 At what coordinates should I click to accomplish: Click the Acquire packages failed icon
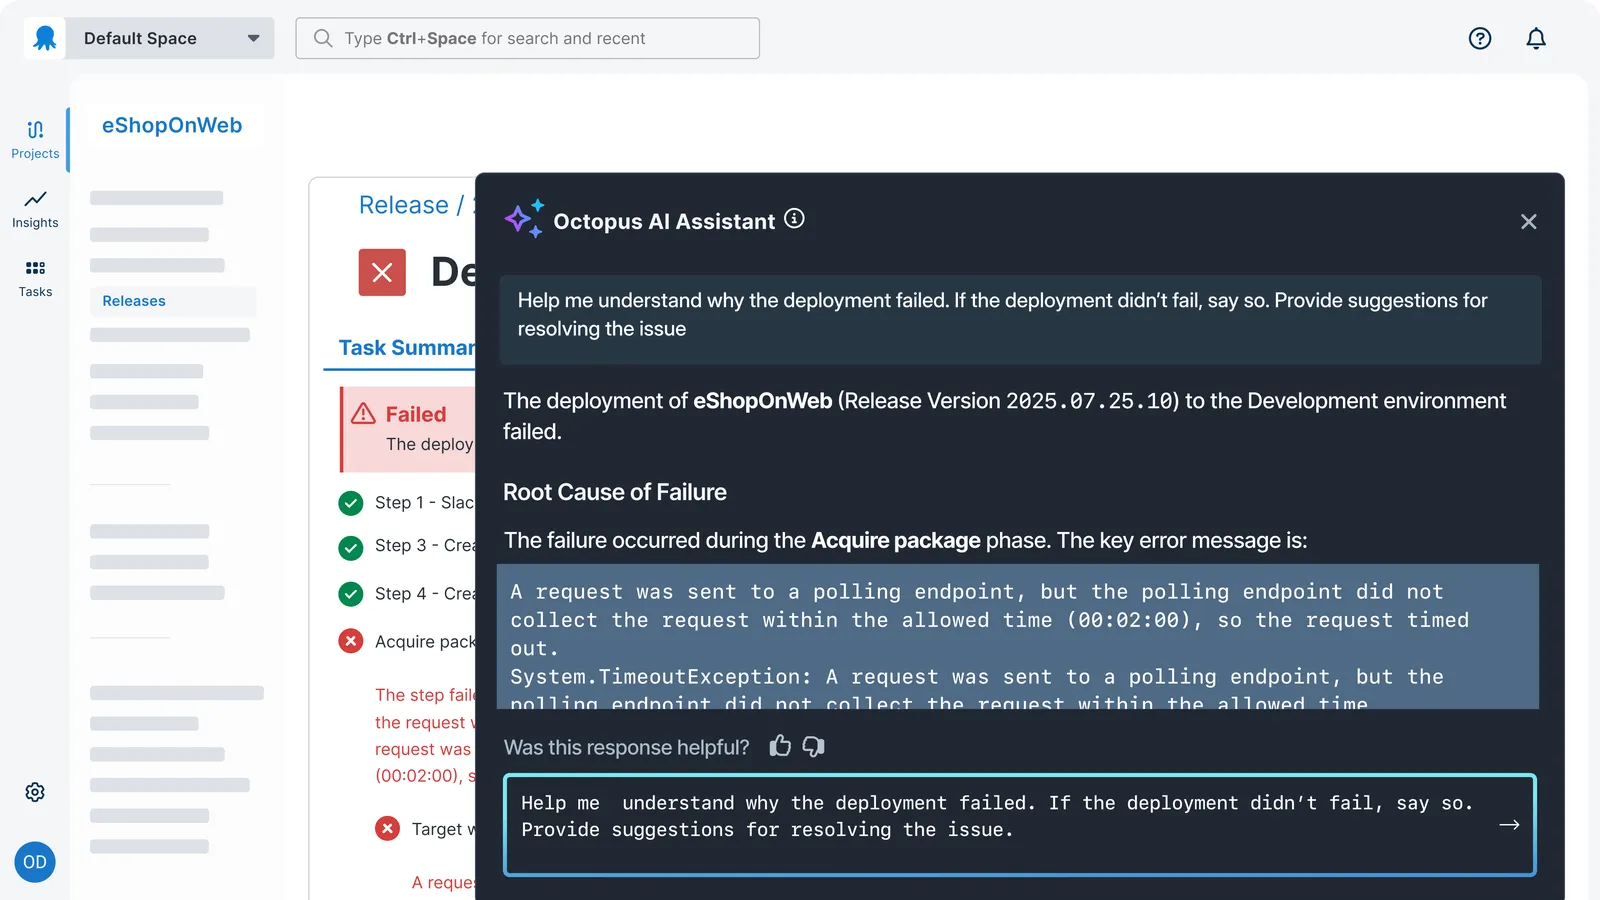[351, 641]
